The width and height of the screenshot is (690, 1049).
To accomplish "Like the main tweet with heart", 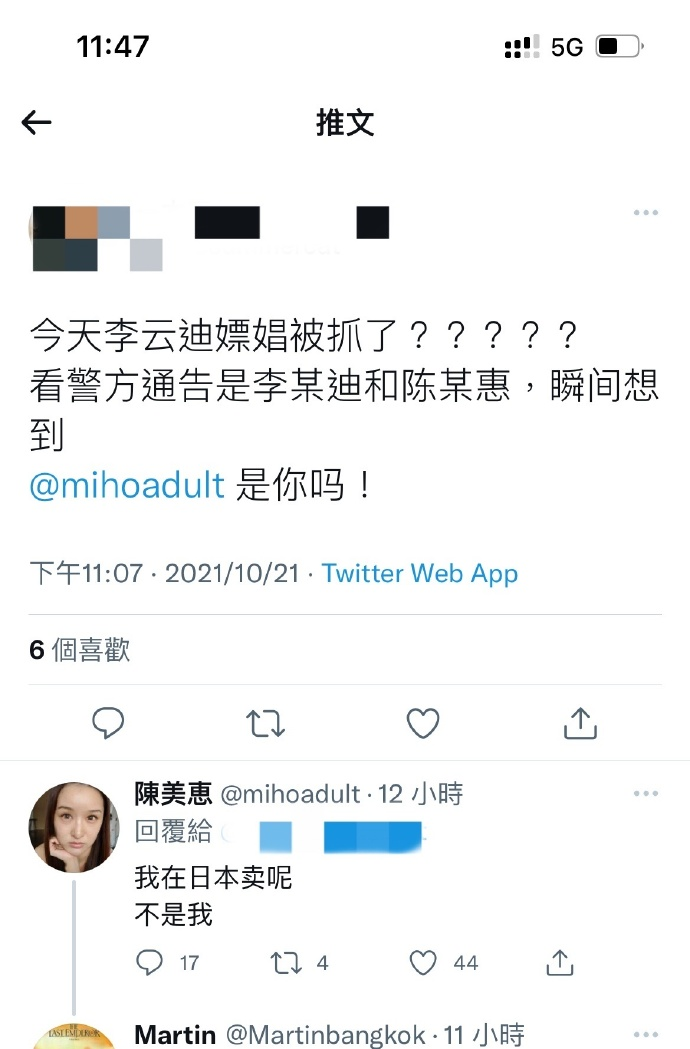I will point(423,723).
